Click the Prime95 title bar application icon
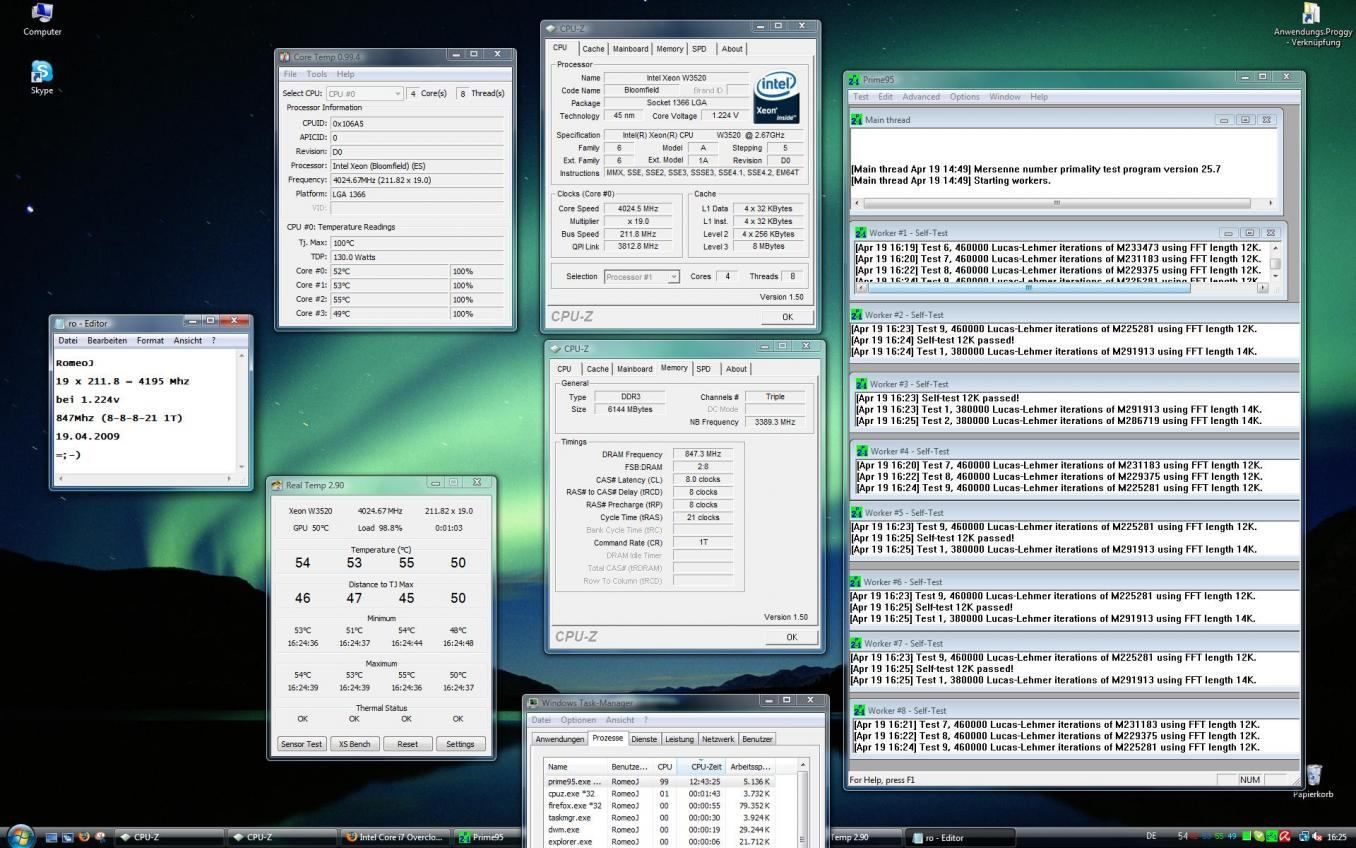 coord(855,79)
